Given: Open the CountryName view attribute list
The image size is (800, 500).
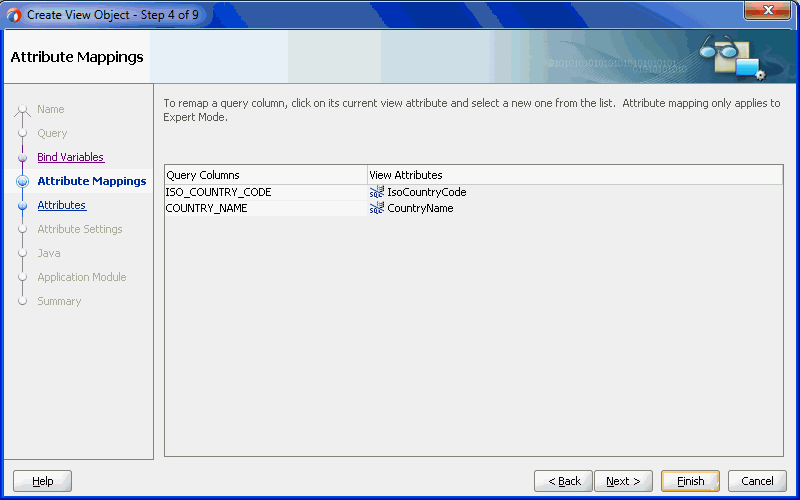Looking at the screenshot, I should (x=575, y=208).
